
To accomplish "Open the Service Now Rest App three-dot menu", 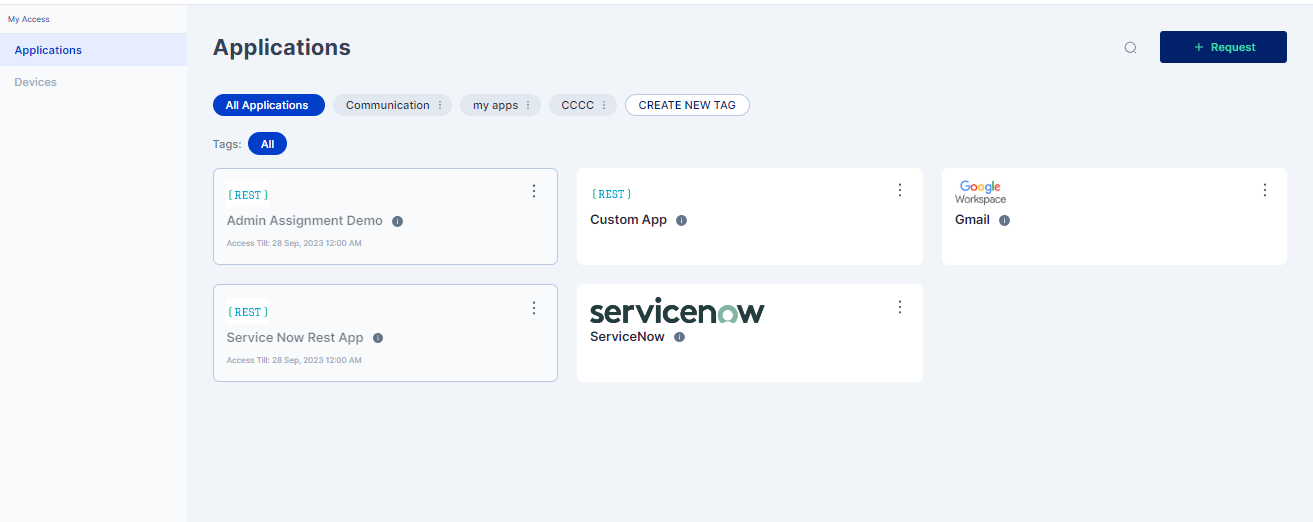I will click(x=534, y=308).
